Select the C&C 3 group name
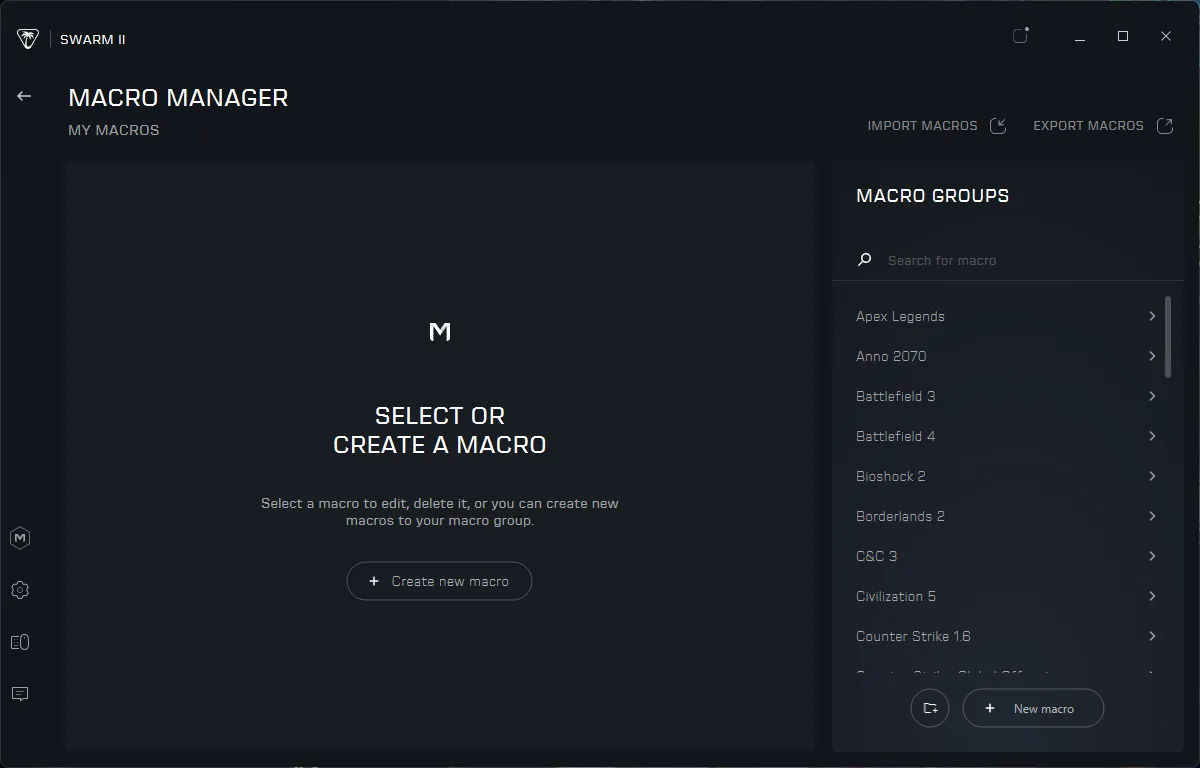Image resolution: width=1200 pixels, height=768 pixels. click(877, 556)
